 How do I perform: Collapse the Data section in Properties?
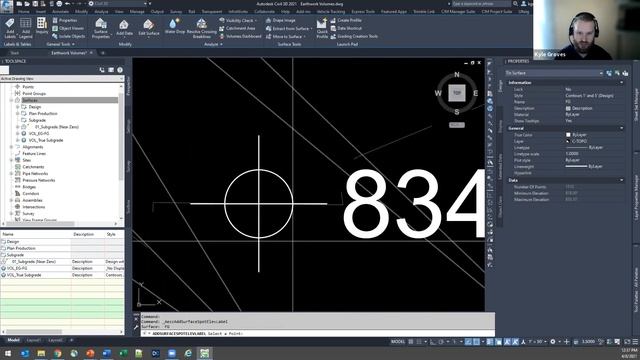pos(622,180)
